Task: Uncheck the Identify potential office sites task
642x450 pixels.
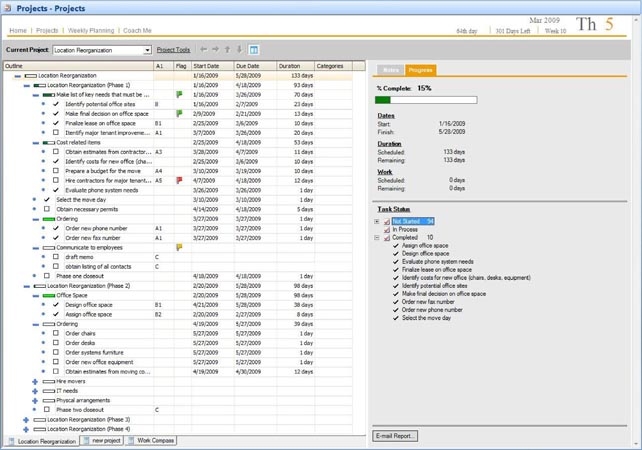Action: point(56,104)
